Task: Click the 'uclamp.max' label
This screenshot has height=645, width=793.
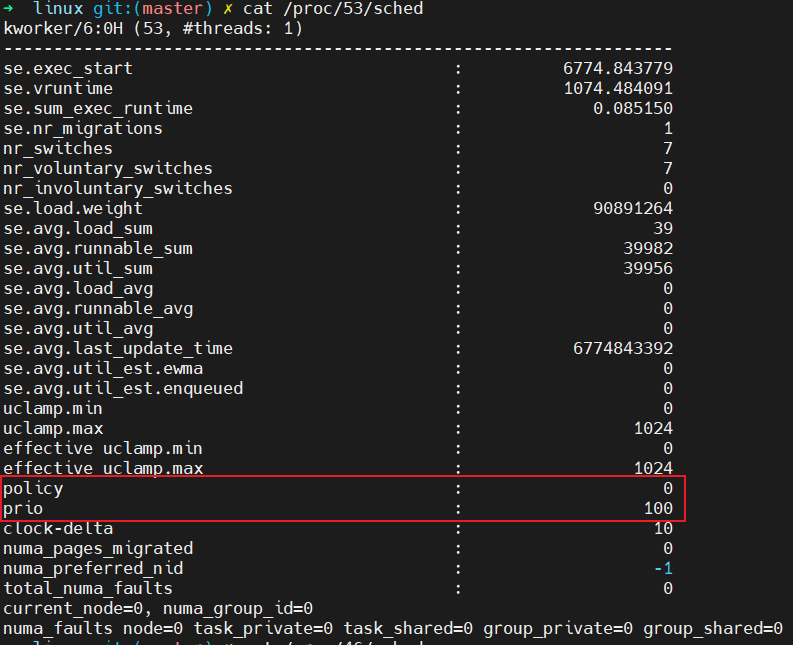Action: [53, 429]
